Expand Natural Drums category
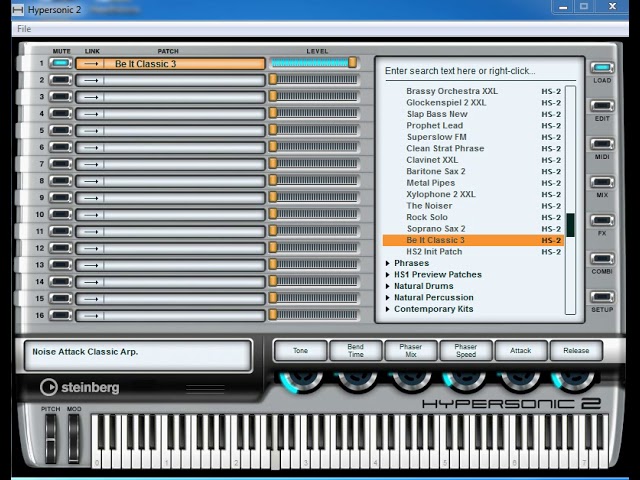This screenshot has width=640, height=480. (388, 286)
